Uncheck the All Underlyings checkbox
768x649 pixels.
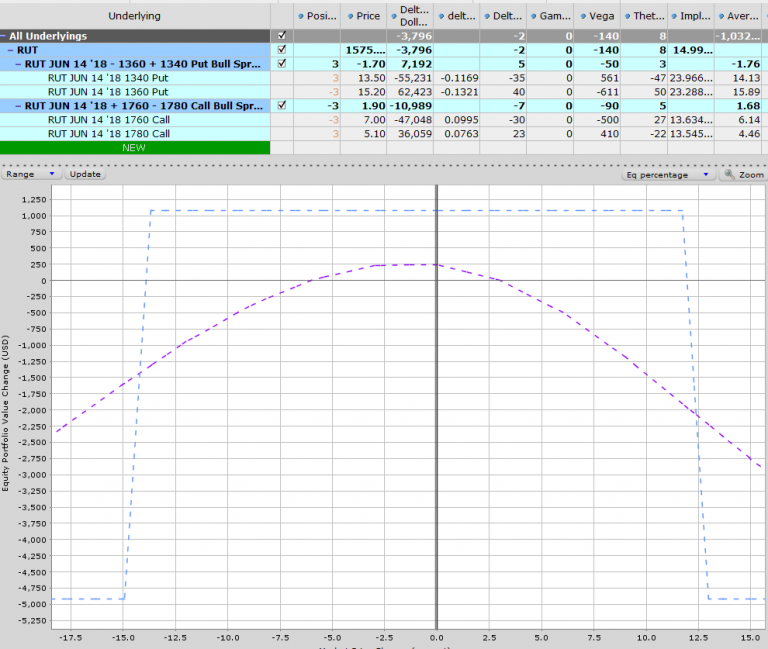[x=281, y=36]
